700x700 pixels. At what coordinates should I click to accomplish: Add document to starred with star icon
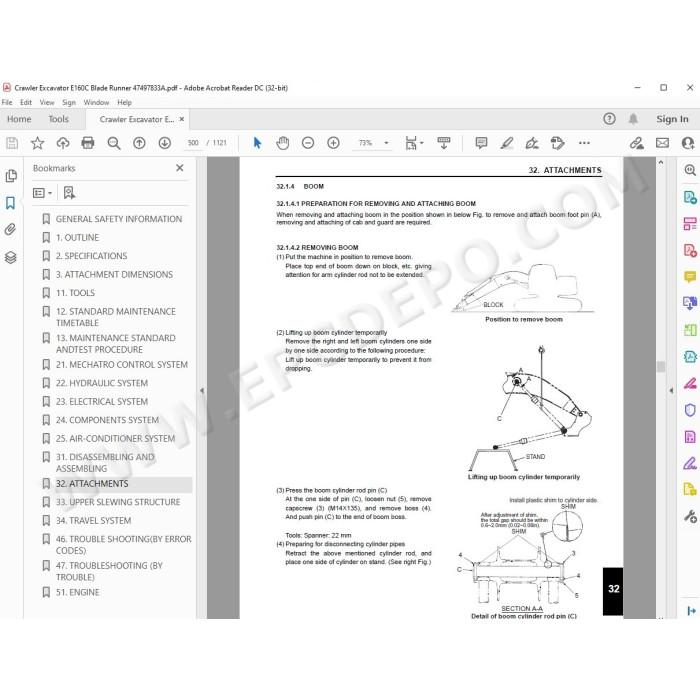pos(37,143)
